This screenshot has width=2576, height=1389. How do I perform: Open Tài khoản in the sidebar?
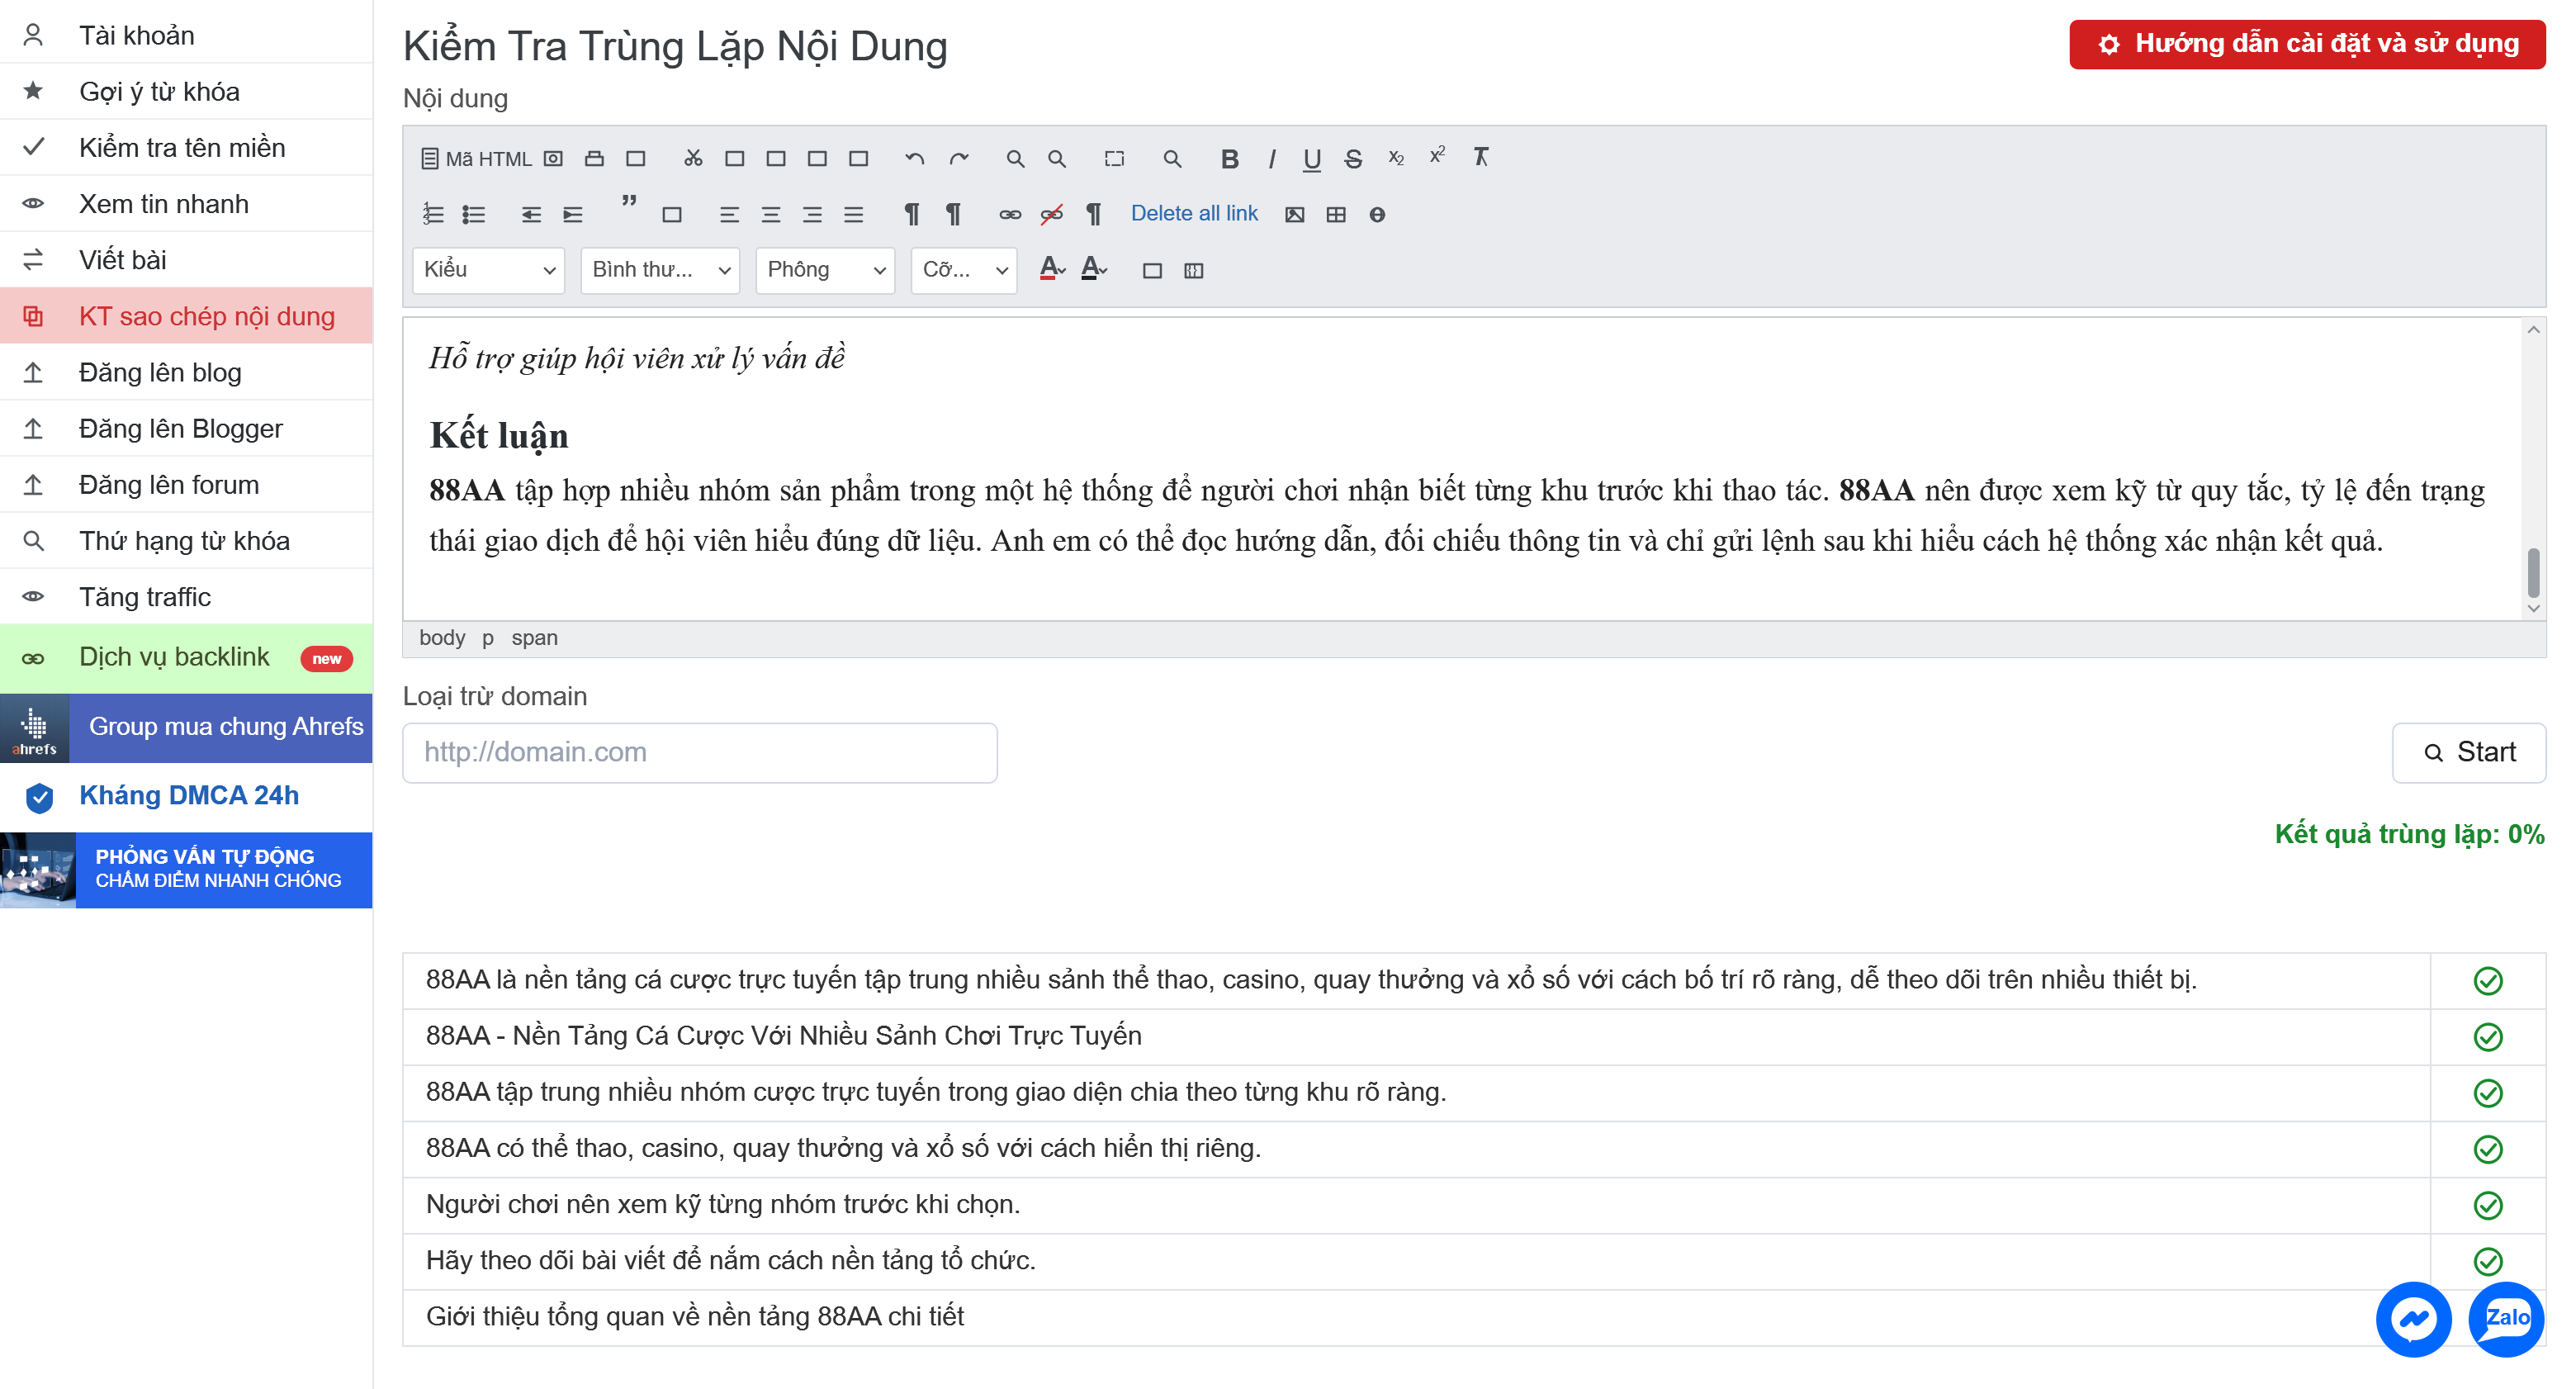coord(186,35)
